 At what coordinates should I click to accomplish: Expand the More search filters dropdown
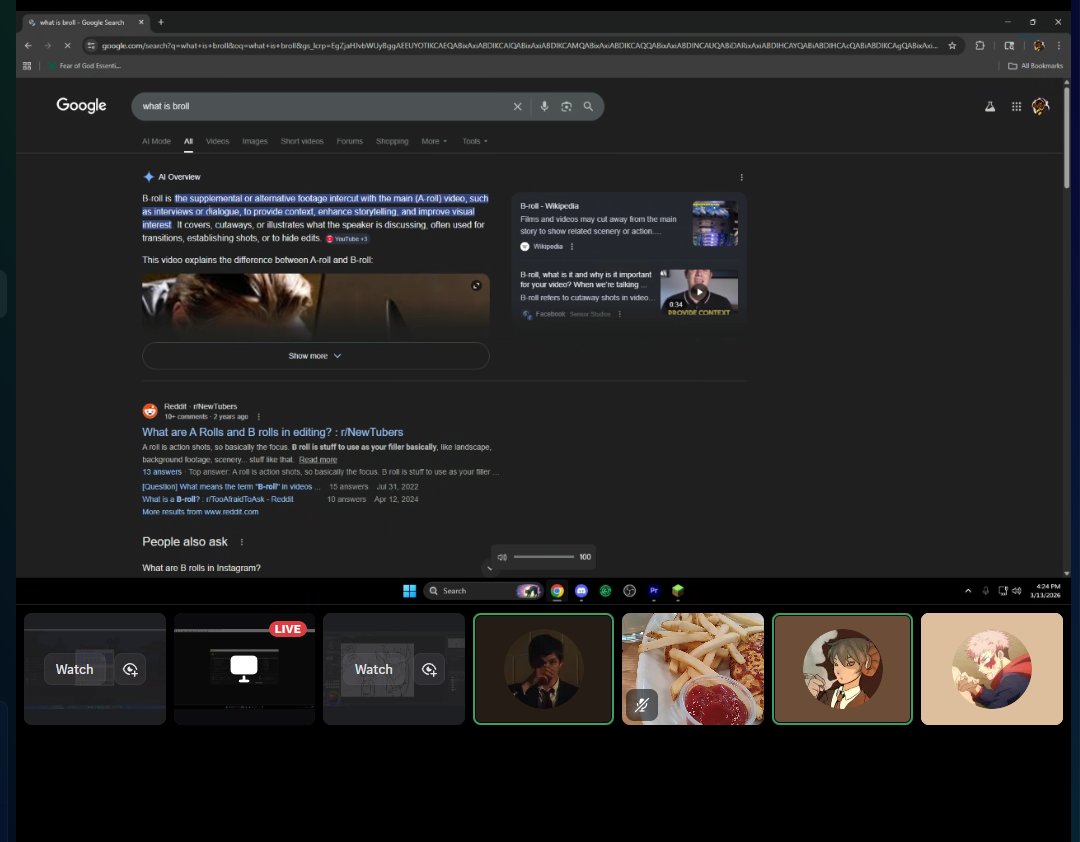434,141
